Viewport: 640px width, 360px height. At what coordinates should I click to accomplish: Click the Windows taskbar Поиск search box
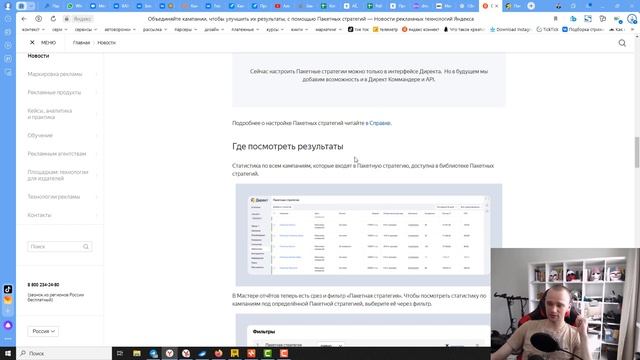coord(64,353)
